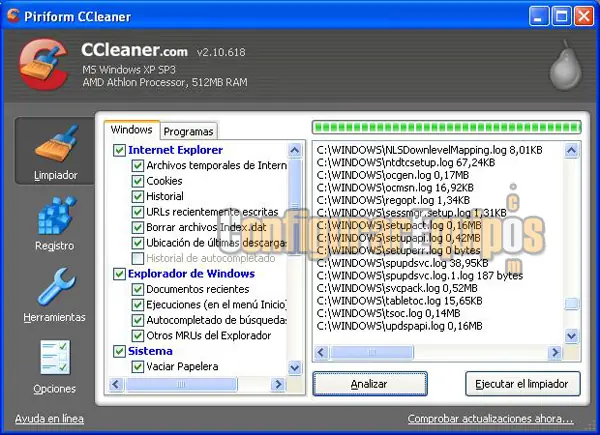Switch to the Windows tab
The height and width of the screenshot is (435, 600).
coord(132,130)
